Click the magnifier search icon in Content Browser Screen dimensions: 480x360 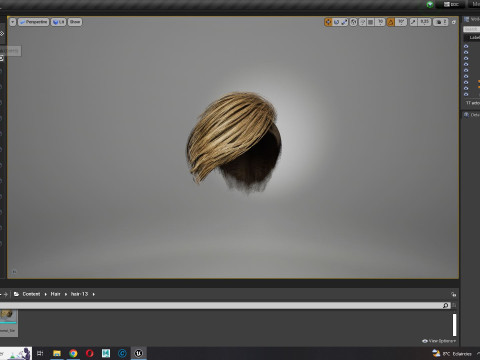pos(446,305)
